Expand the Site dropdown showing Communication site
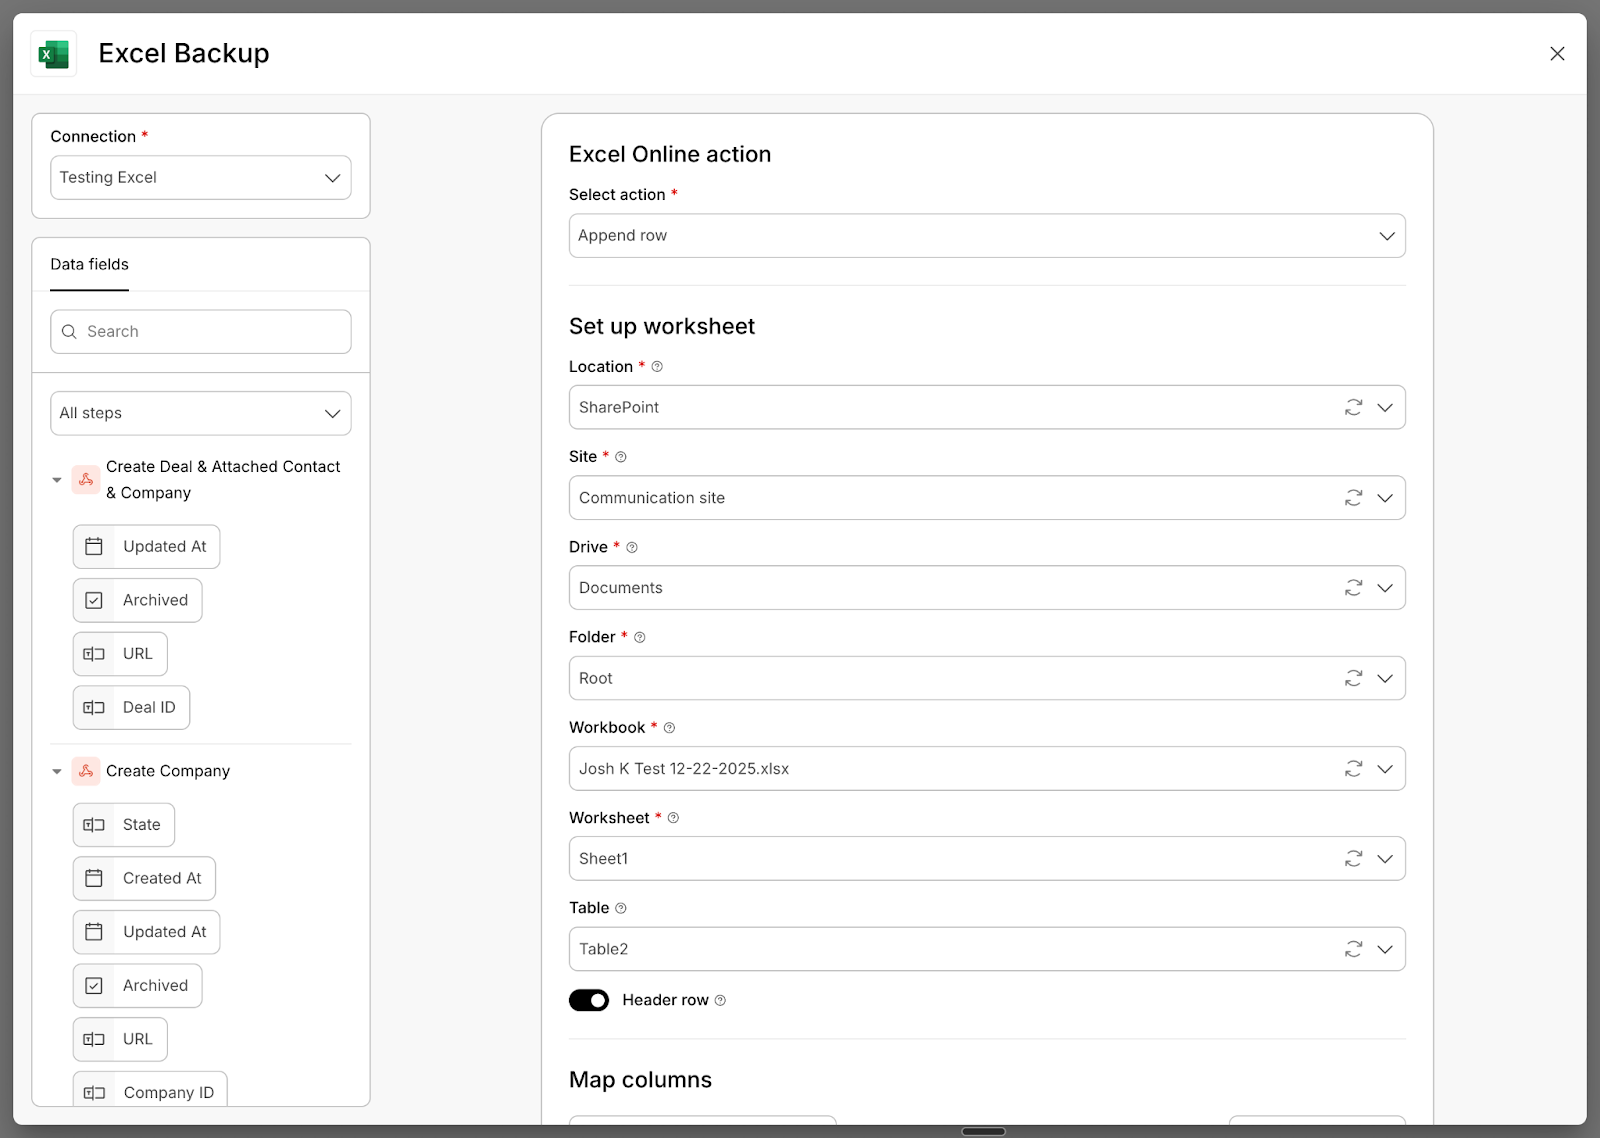This screenshot has height=1138, width=1600. pos(1385,498)
